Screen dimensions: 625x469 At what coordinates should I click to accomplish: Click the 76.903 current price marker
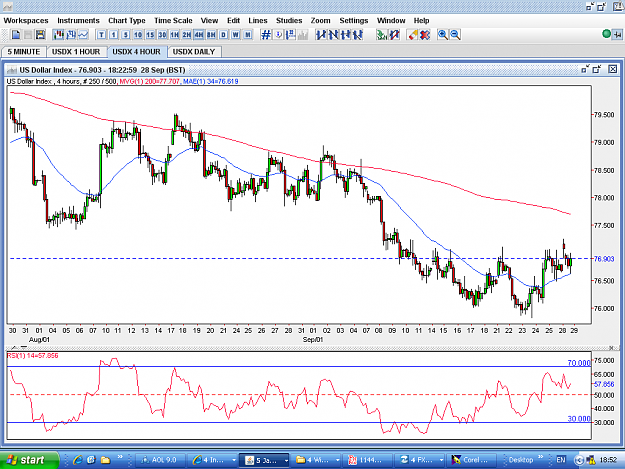click(604, 259)
